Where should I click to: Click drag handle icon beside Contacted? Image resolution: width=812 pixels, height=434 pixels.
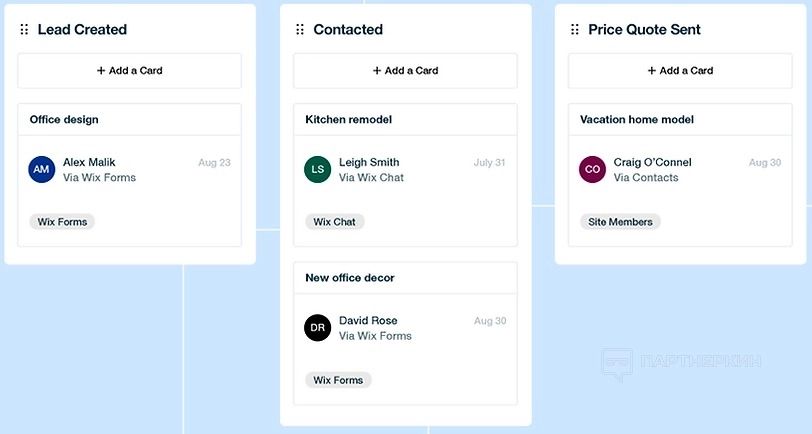(x=300, y=30)
